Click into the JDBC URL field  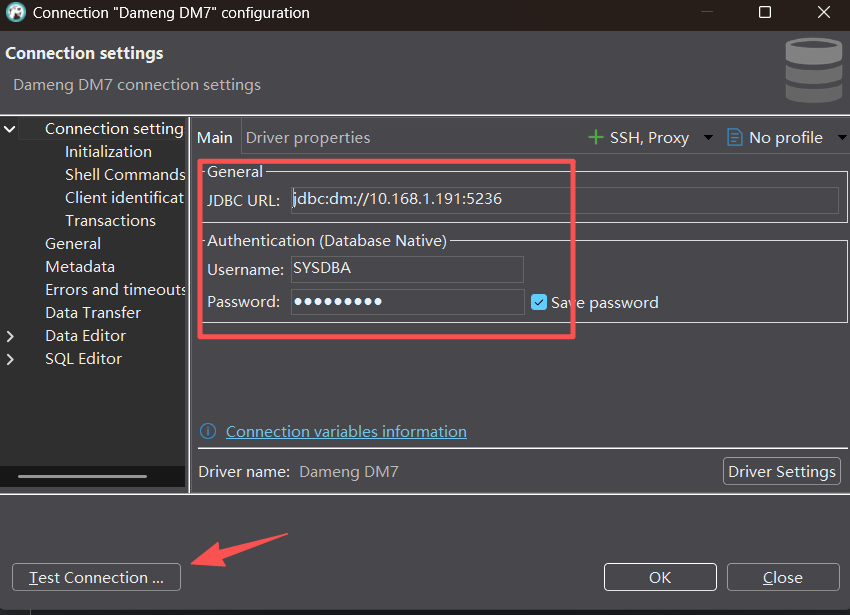click(x=565, y=199)
